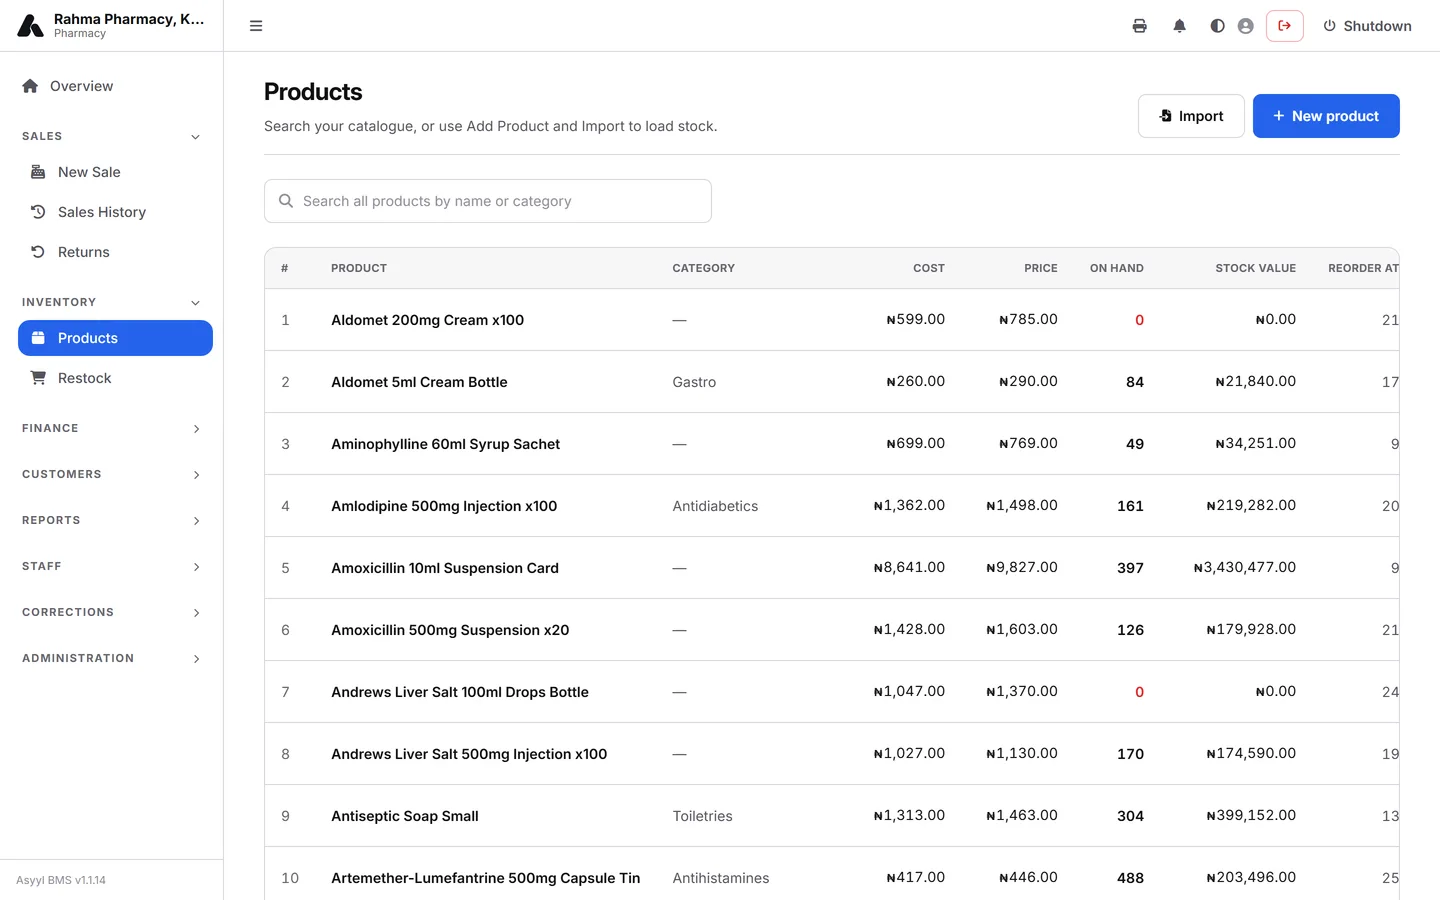Click the COST column header

tap(929, 268)
